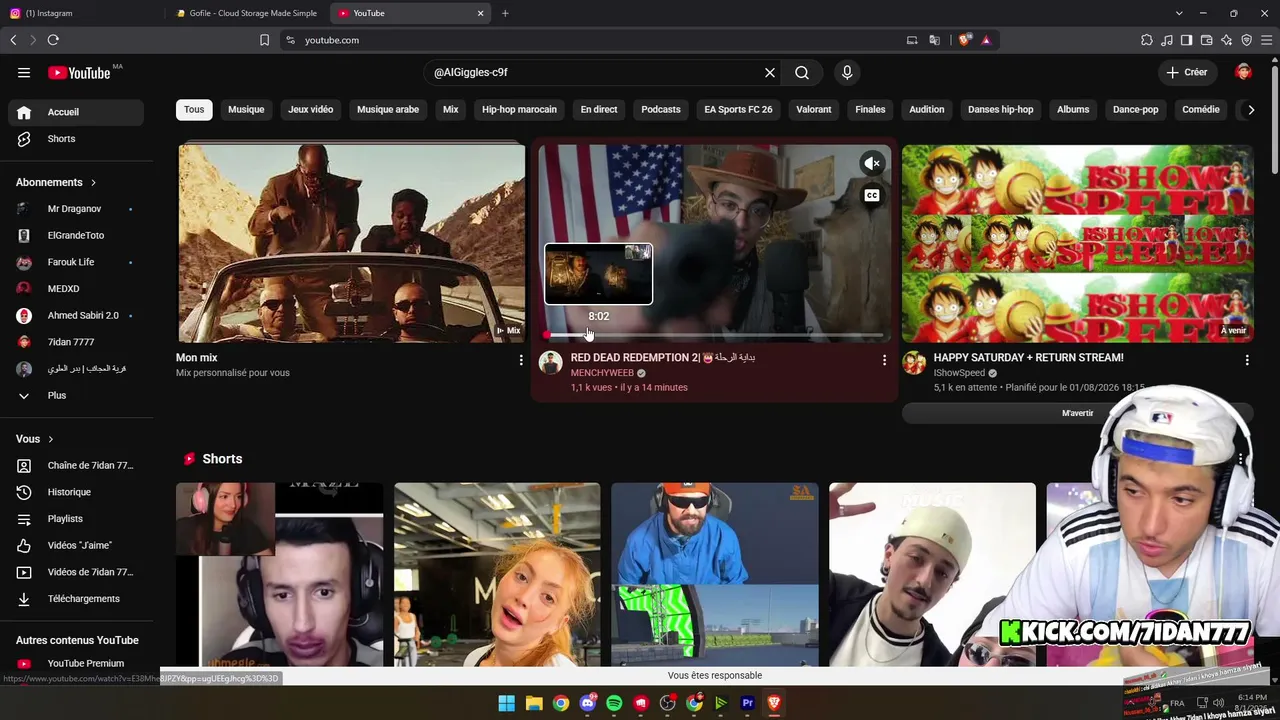Show more filter chips with the right arrow
This screenshot has width=1280, height=720.
(x=1250, y=109)
